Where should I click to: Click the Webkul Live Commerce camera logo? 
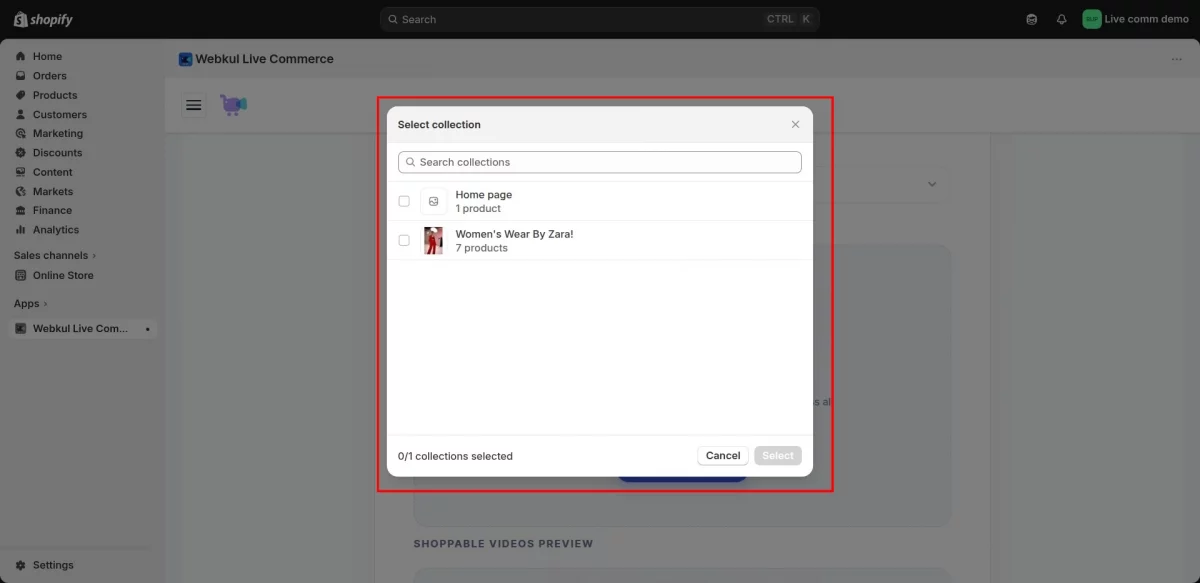click(x=234, y=105)
